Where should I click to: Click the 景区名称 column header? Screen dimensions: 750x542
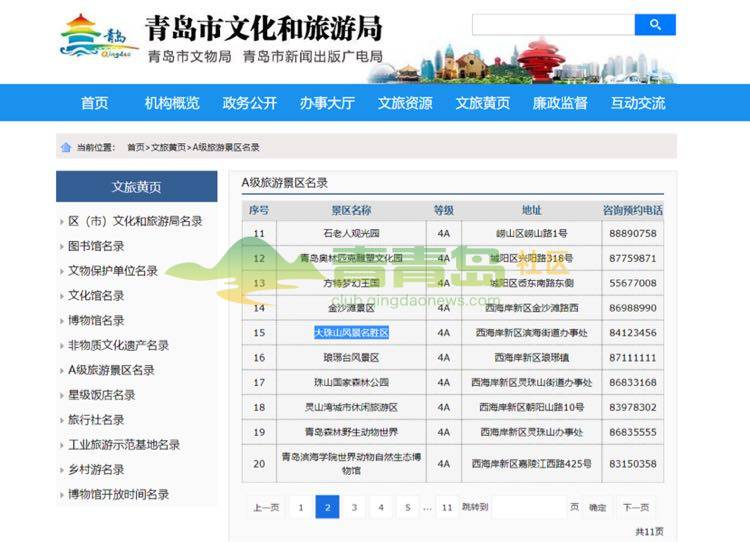(x=351, y=210)
